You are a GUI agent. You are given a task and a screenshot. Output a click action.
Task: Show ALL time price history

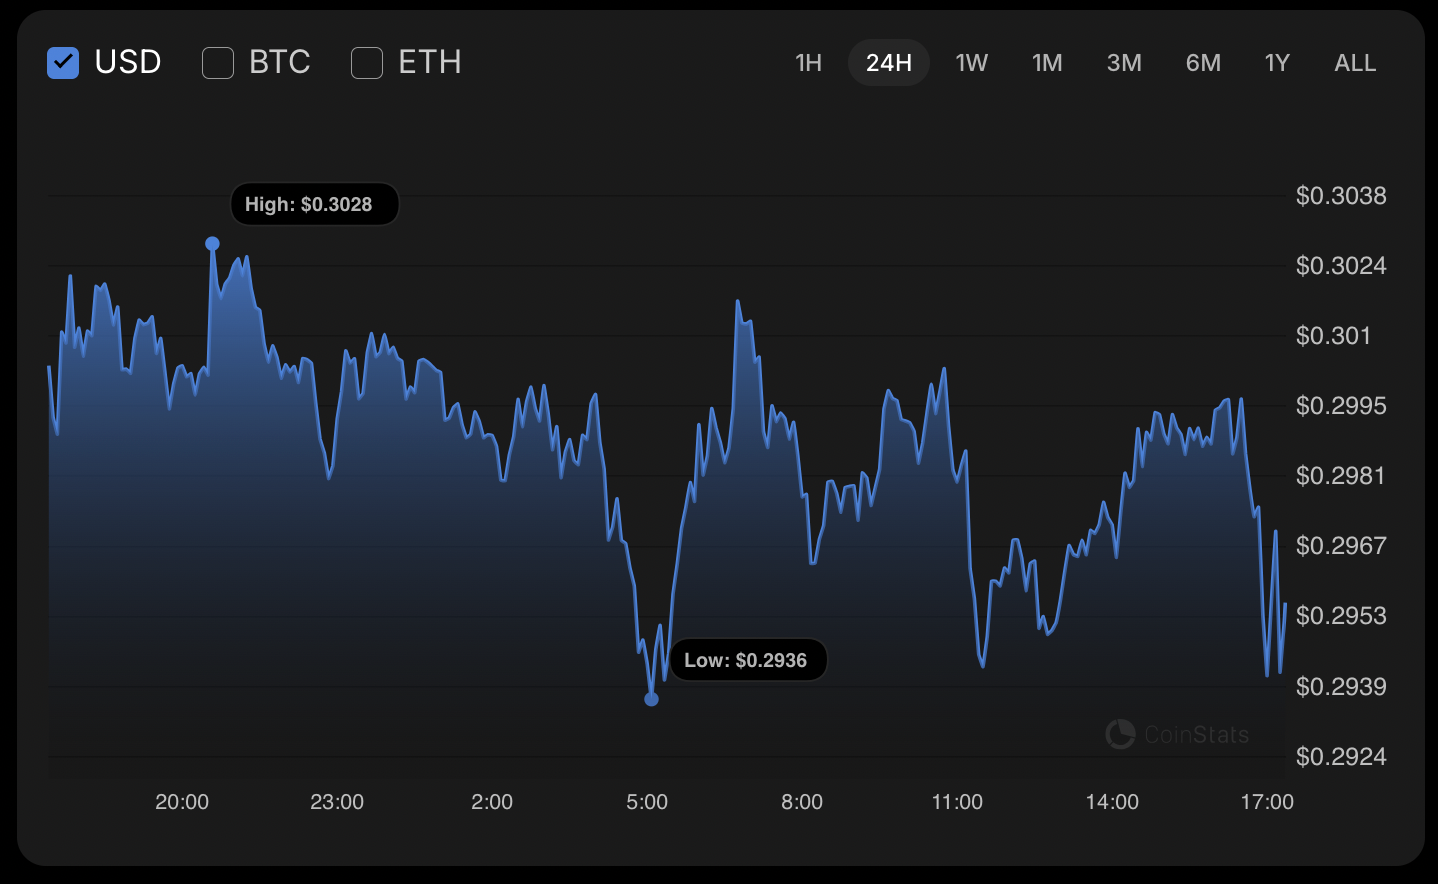pyautogui.click(x=1355, y=63)
